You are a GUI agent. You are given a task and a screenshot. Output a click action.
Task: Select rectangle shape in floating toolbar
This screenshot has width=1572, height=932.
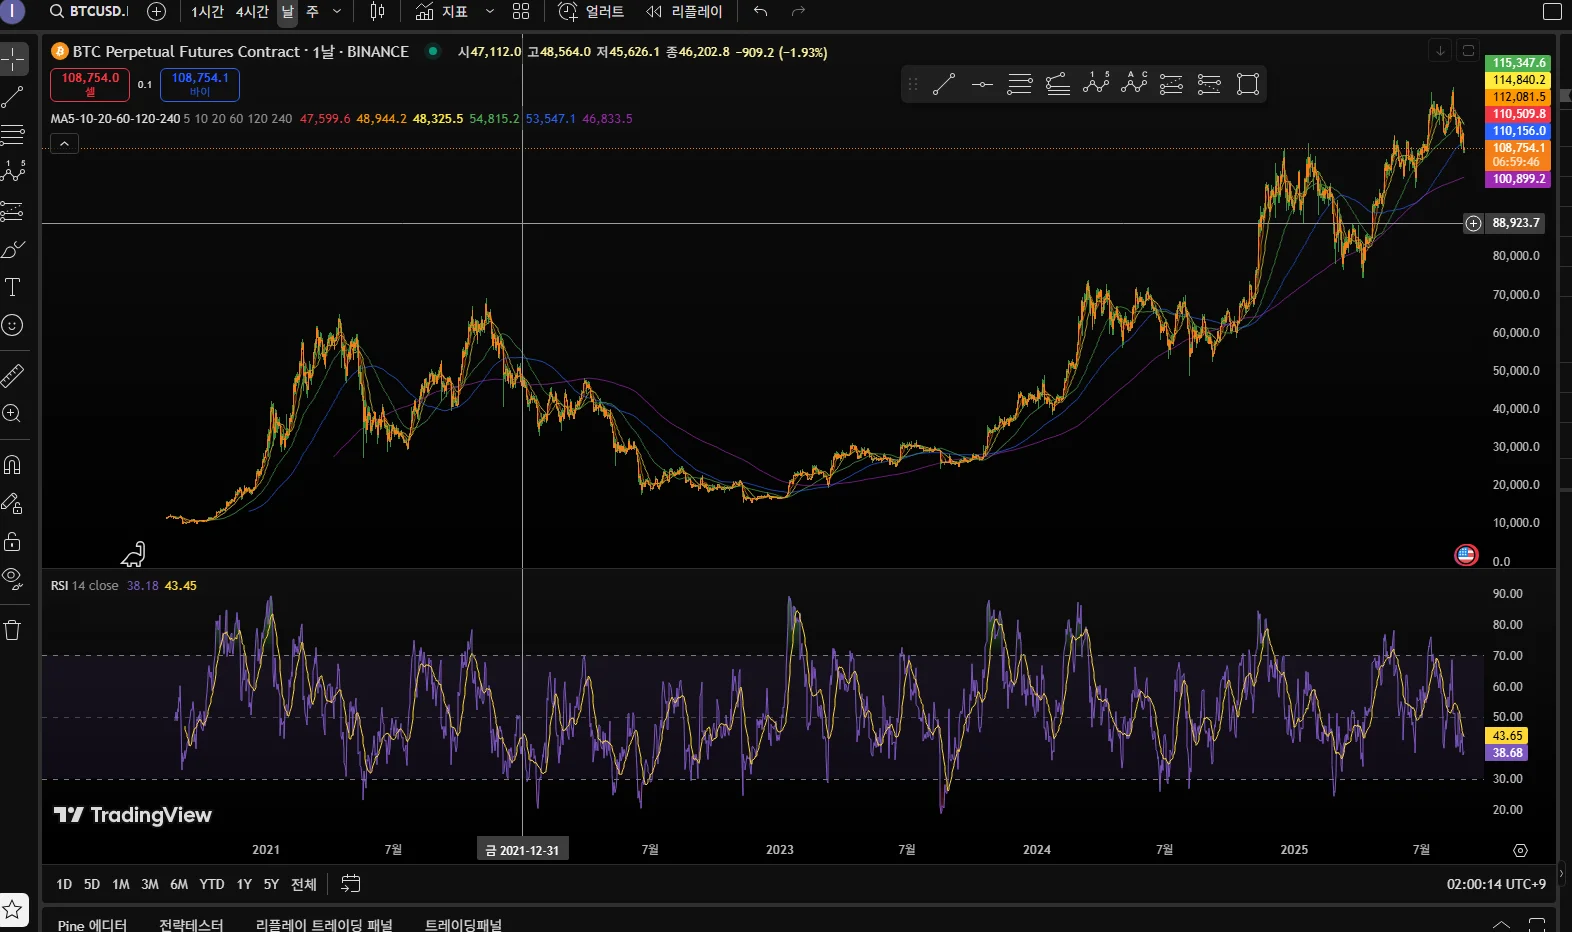[x=1247, y=85]
